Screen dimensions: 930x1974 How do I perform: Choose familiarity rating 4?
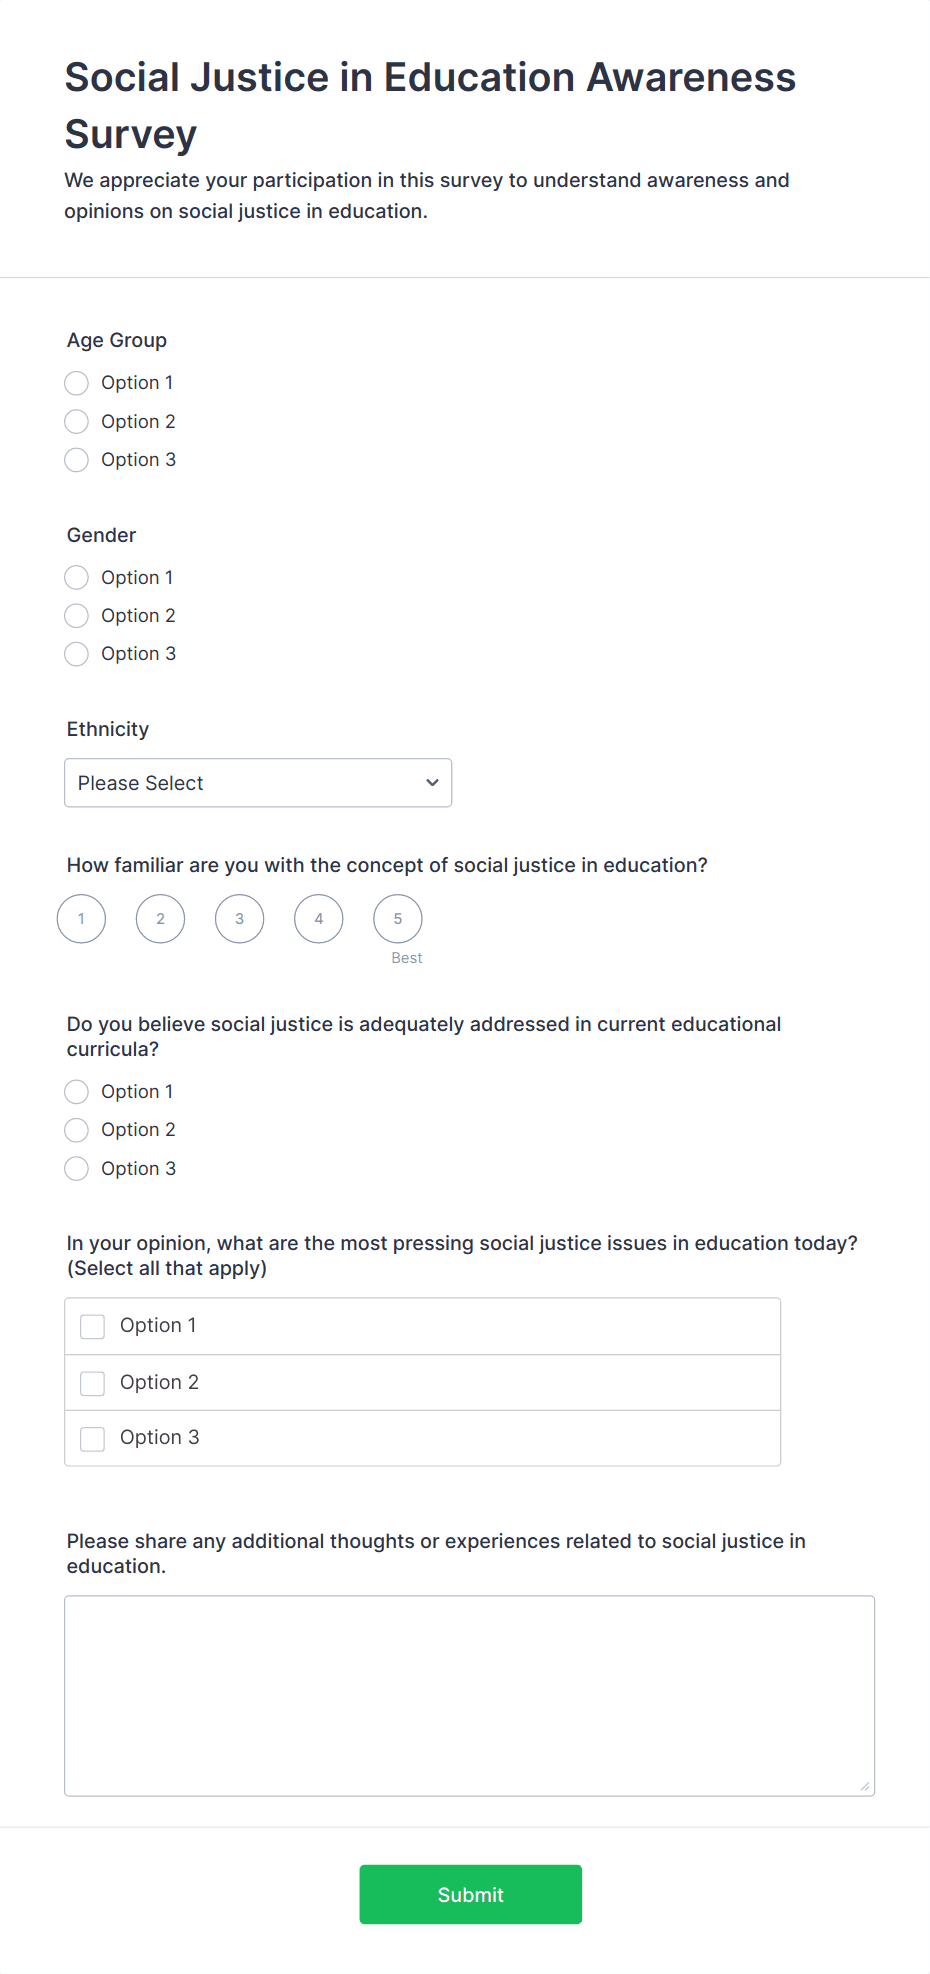coord(319,919)
